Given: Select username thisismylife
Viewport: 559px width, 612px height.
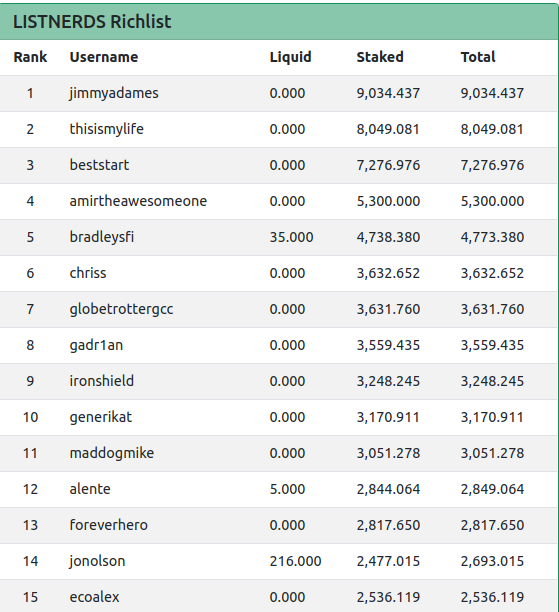Looking at the screenshot, I should click(107, 129).
